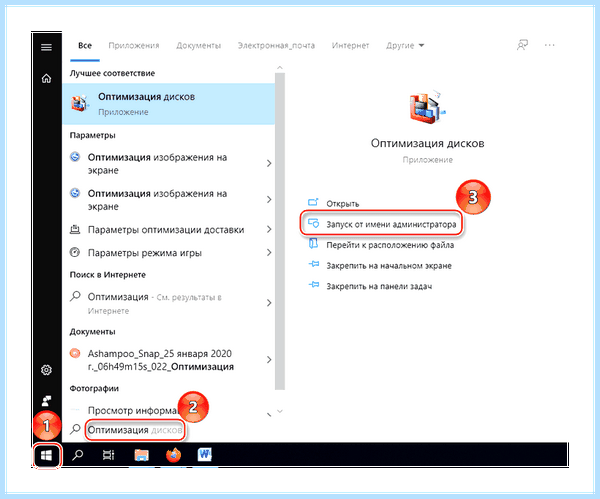Open Параметры оптимизации доставки result
This screenshot has width=600, height=499.
click(168, 230)
